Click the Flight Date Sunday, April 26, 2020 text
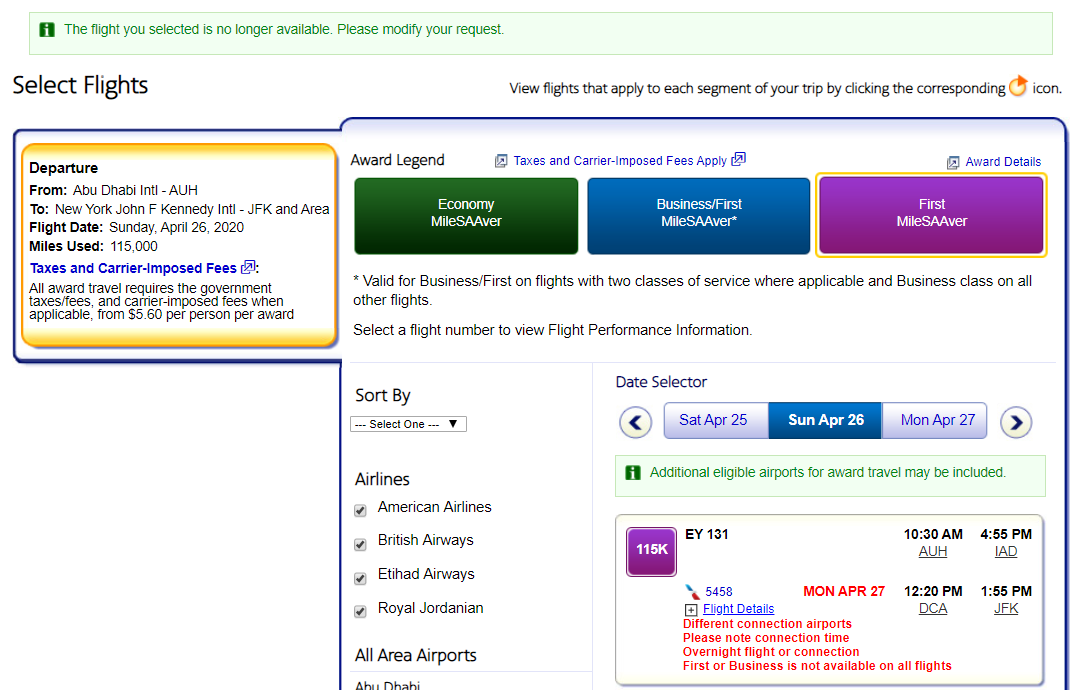This screenshot has height=690, width=1076. click(137, 228)
